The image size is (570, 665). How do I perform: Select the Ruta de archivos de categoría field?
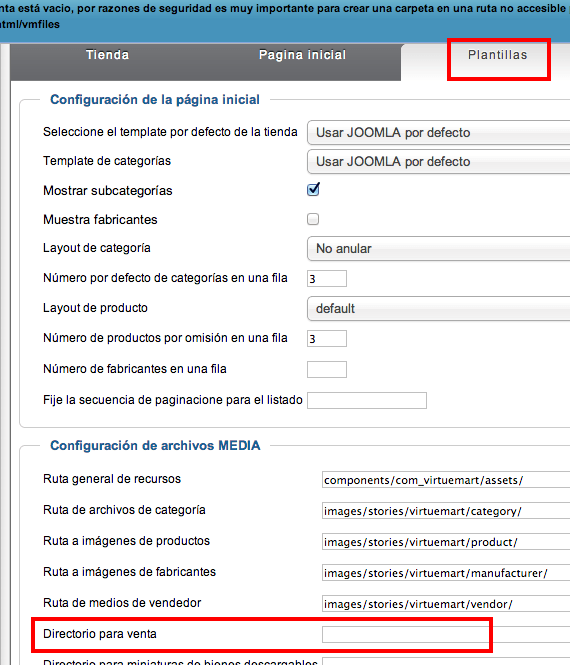coord(446,511)
